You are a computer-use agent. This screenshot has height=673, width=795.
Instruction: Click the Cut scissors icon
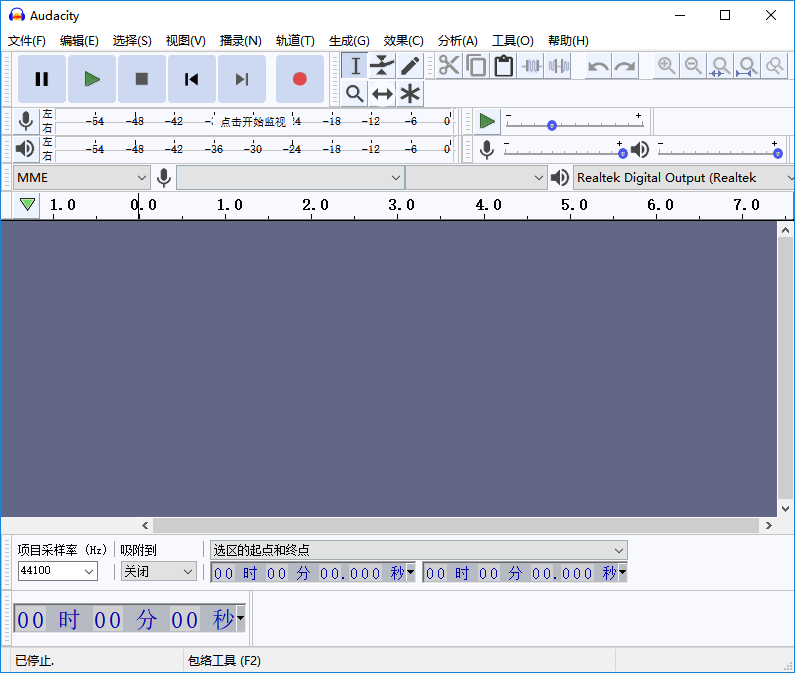pos(449,66)
